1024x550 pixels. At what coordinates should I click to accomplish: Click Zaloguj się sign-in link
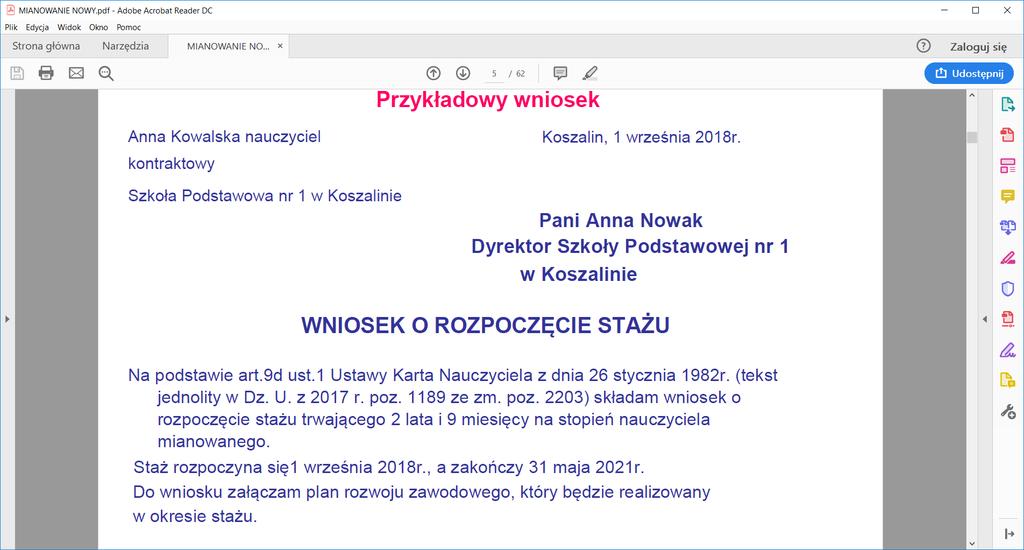pos(978,46)
